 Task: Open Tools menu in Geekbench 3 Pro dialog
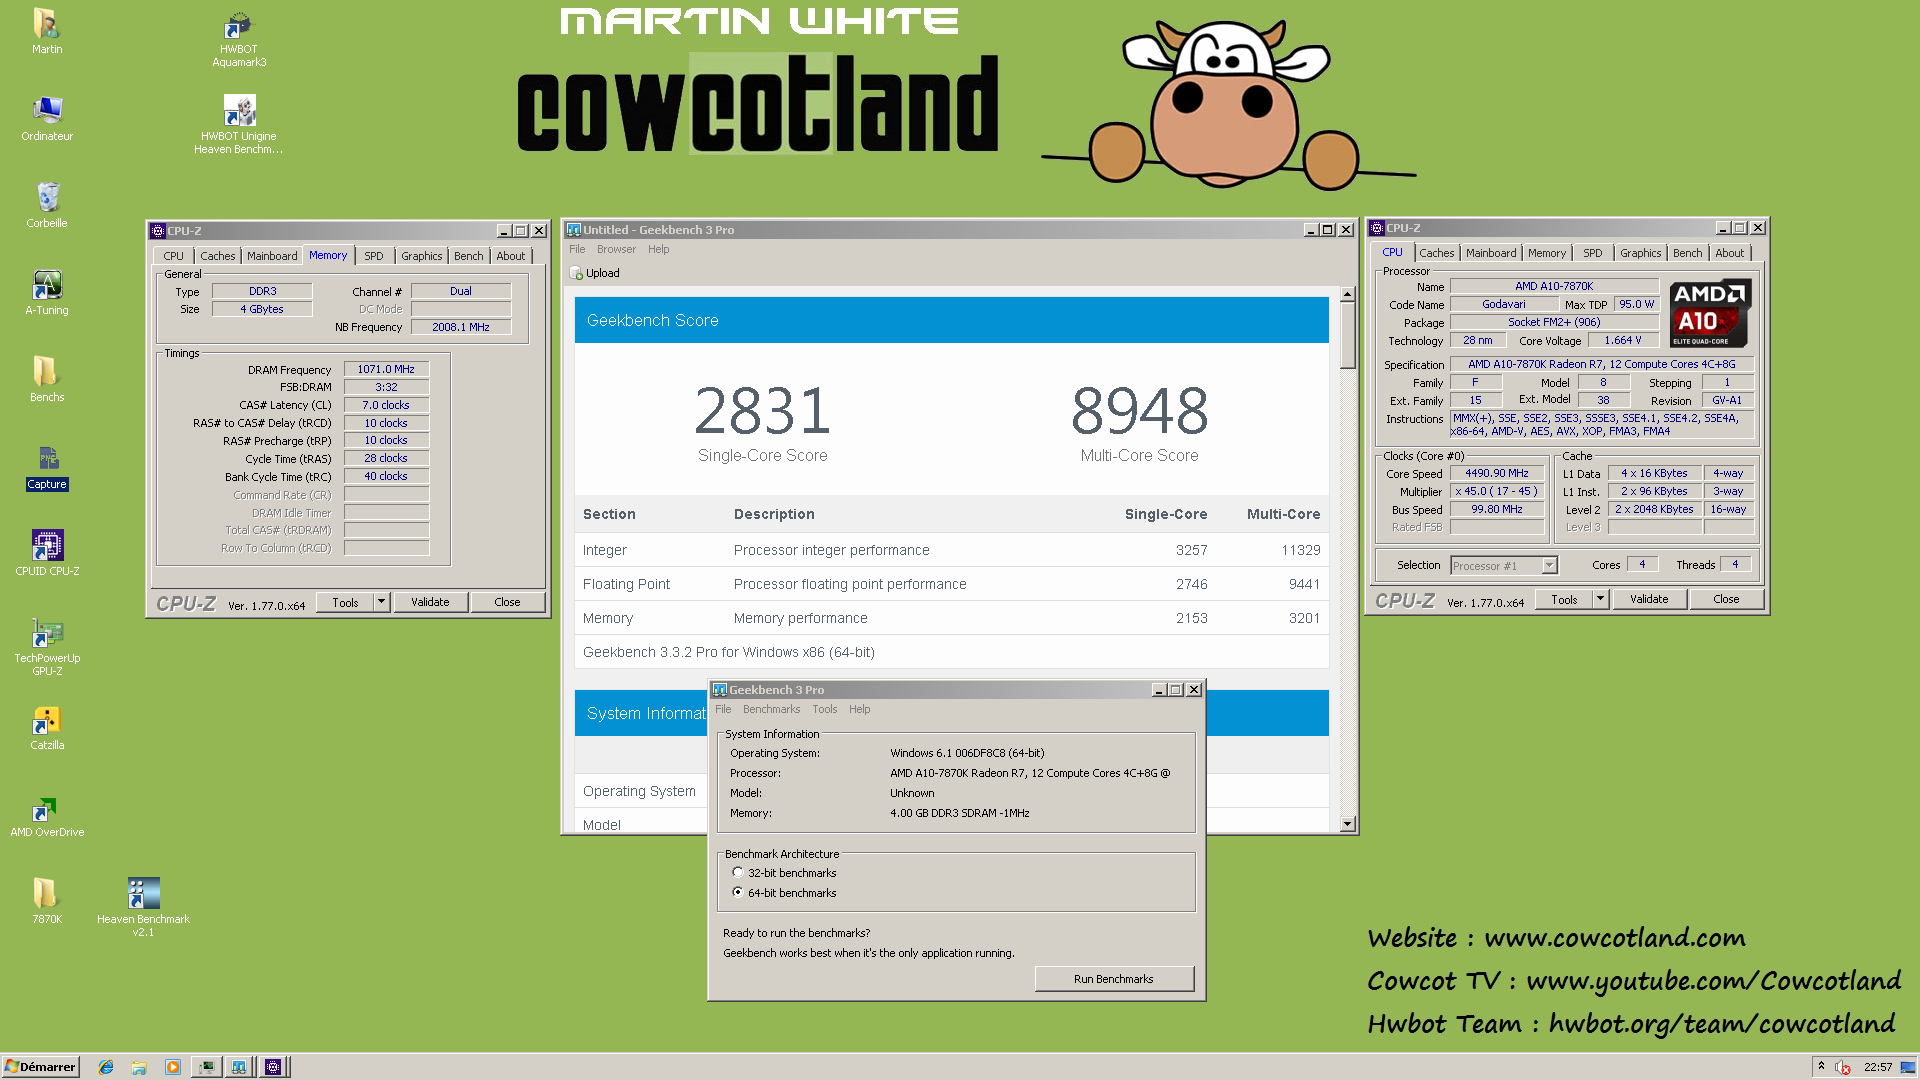click(x=824, y=709)
